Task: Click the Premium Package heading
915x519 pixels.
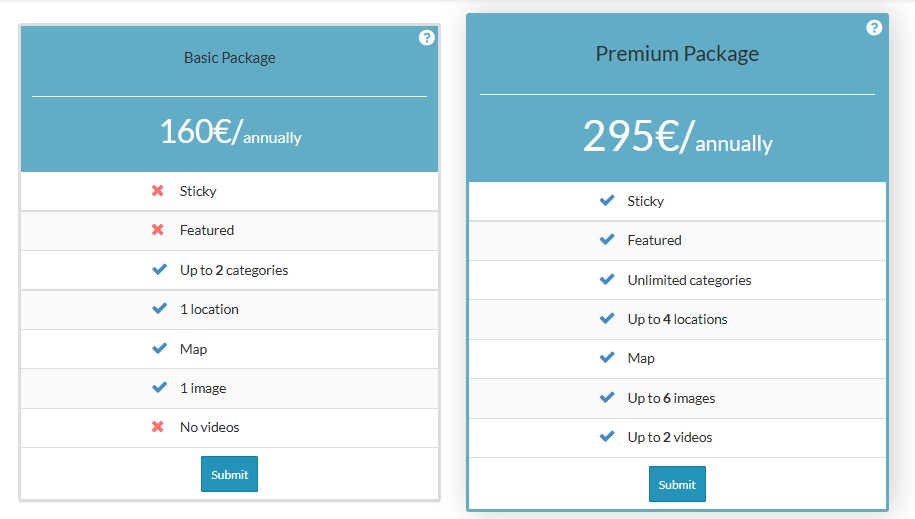Action: click(677, 54)
